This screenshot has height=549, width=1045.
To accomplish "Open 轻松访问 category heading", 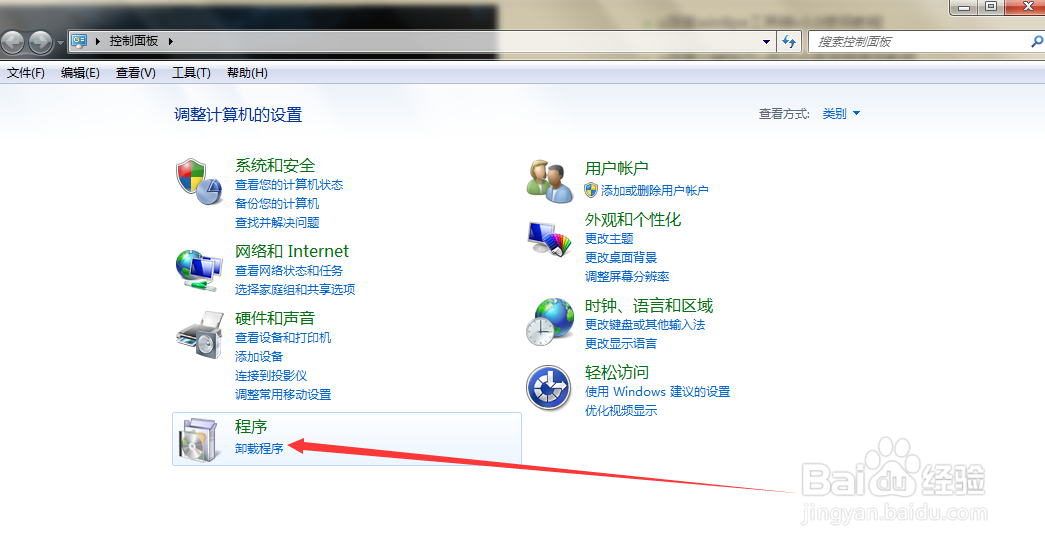I will click(616, 372).
